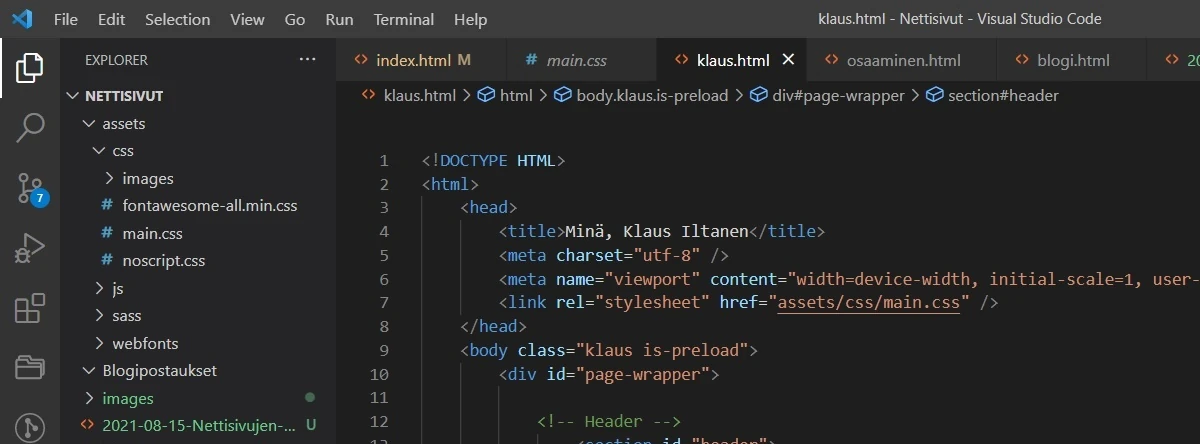The image size is (1200, 444).
Task: Collapse the NETTISIVUT root folder
Action: click(72, 96)
